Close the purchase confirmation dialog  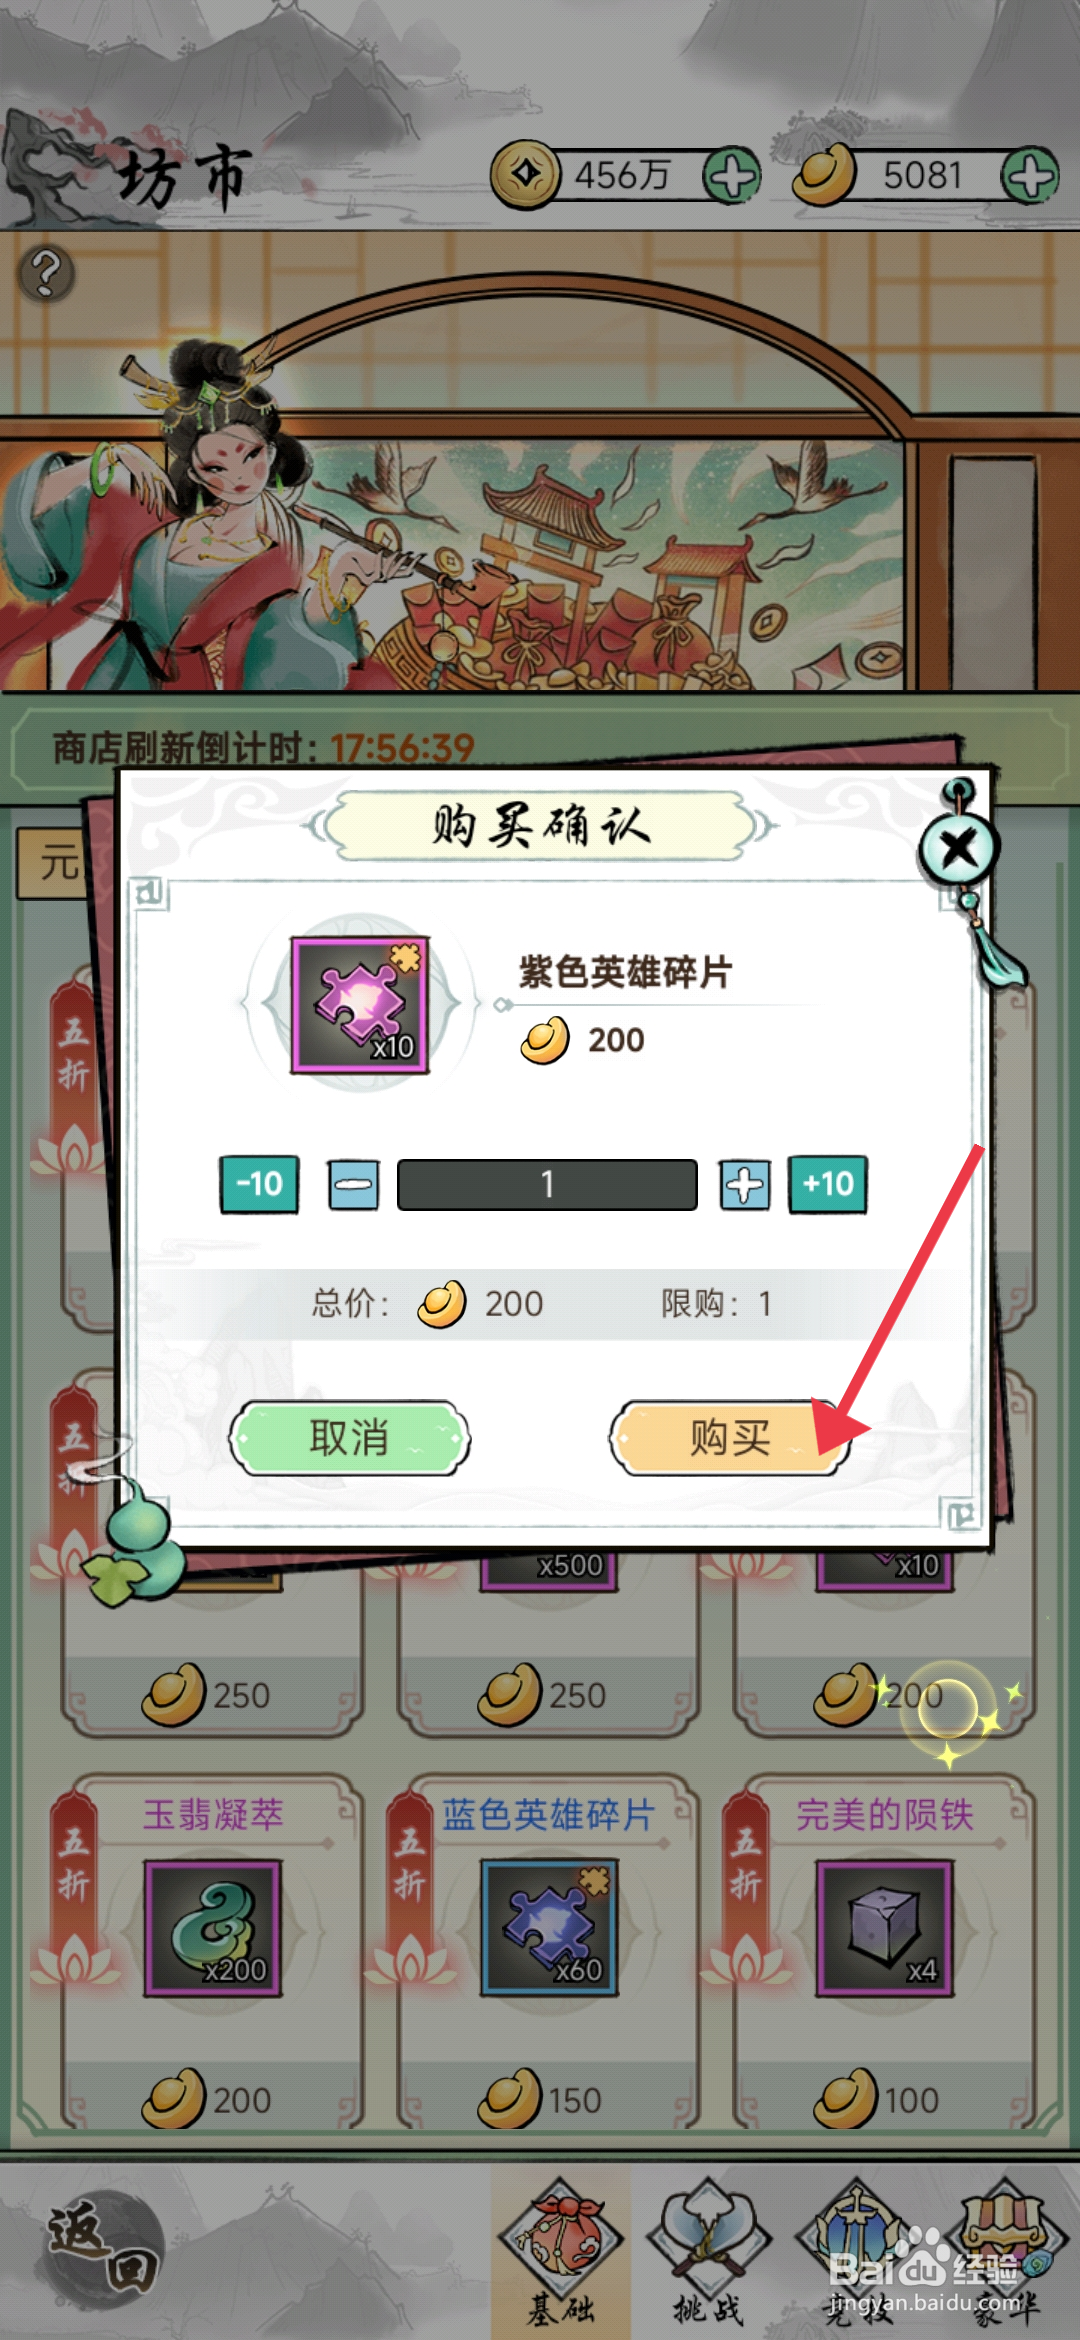point(958,849)
